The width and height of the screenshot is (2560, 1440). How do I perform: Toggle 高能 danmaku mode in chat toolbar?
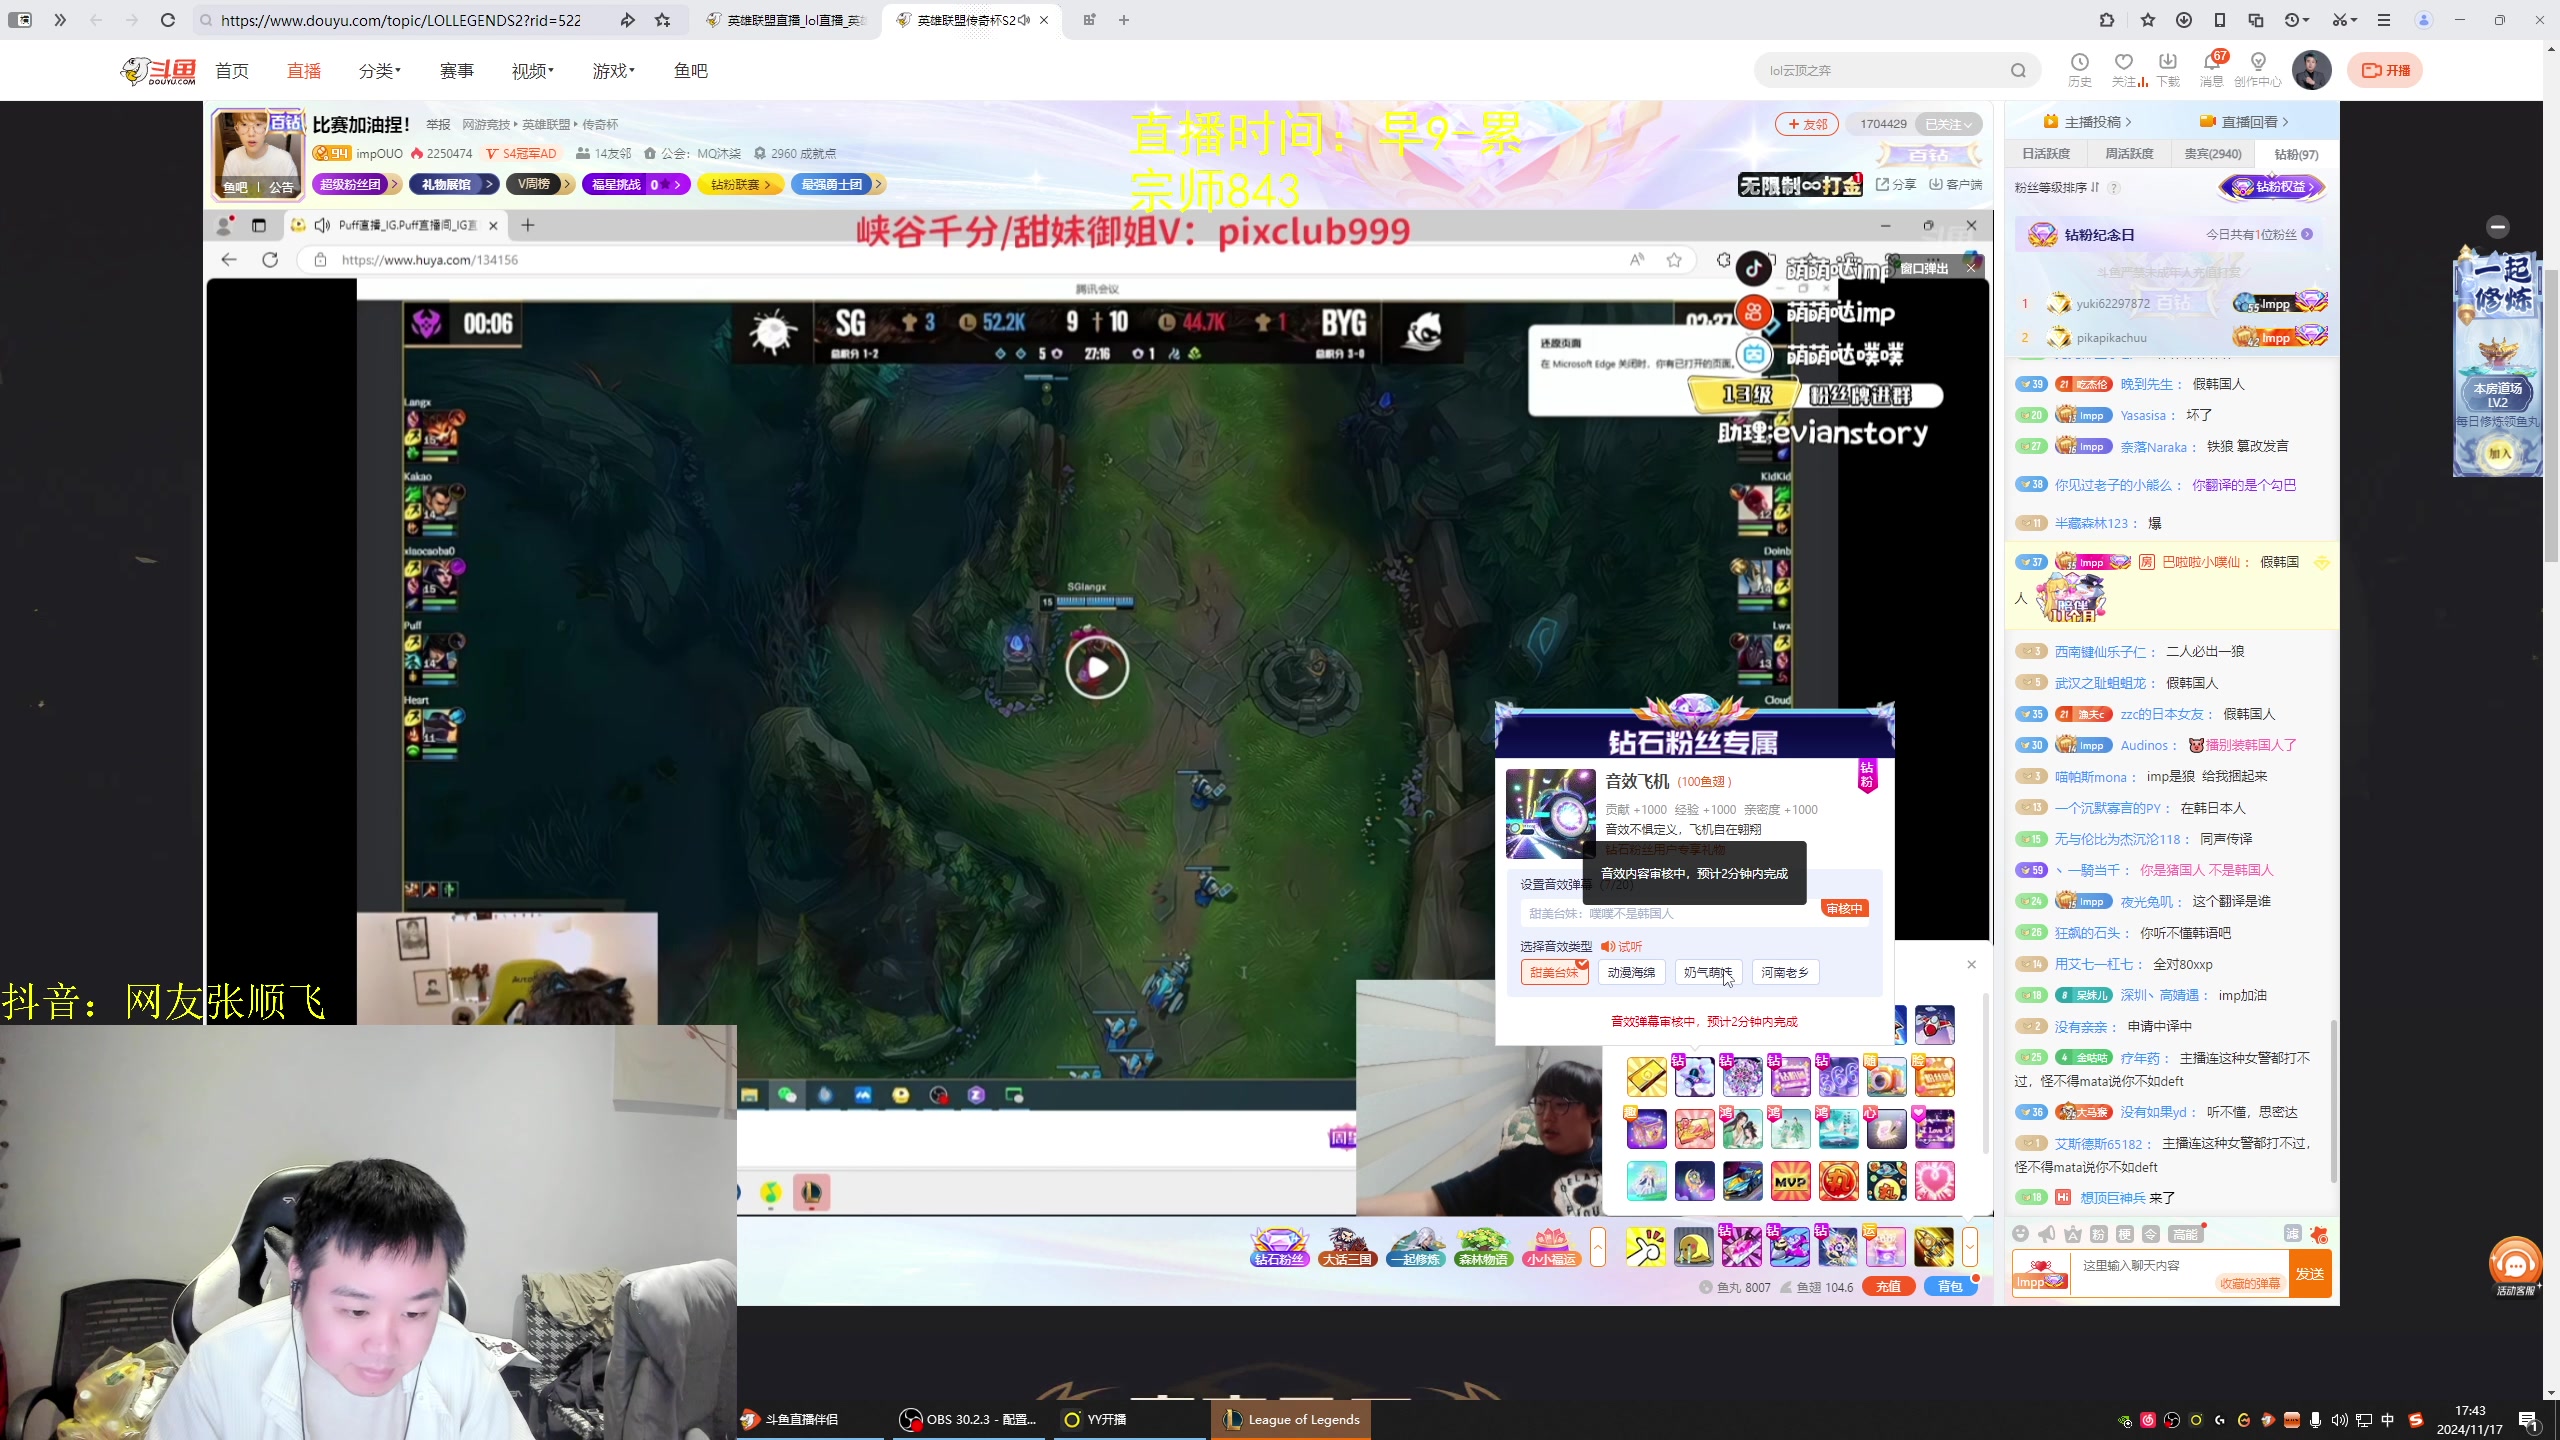coord(2185,1234)
